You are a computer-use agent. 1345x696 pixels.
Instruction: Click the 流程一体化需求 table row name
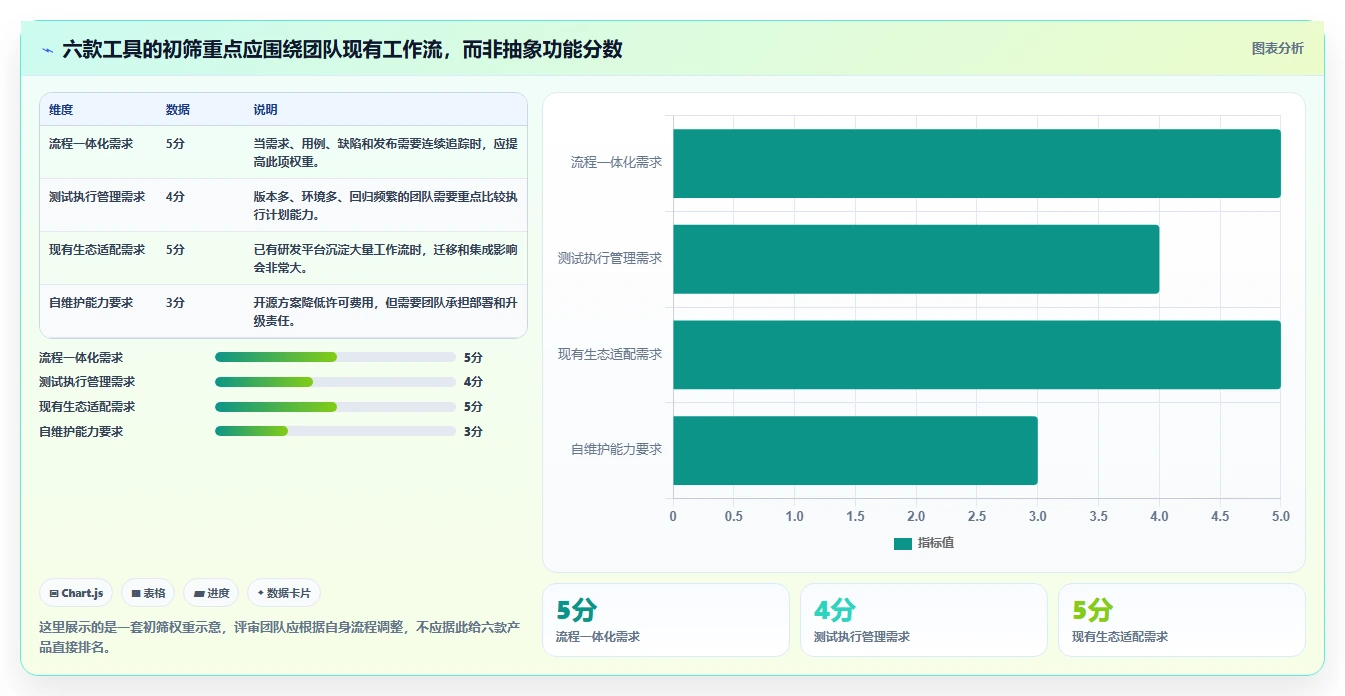click(x=91, y=144)
